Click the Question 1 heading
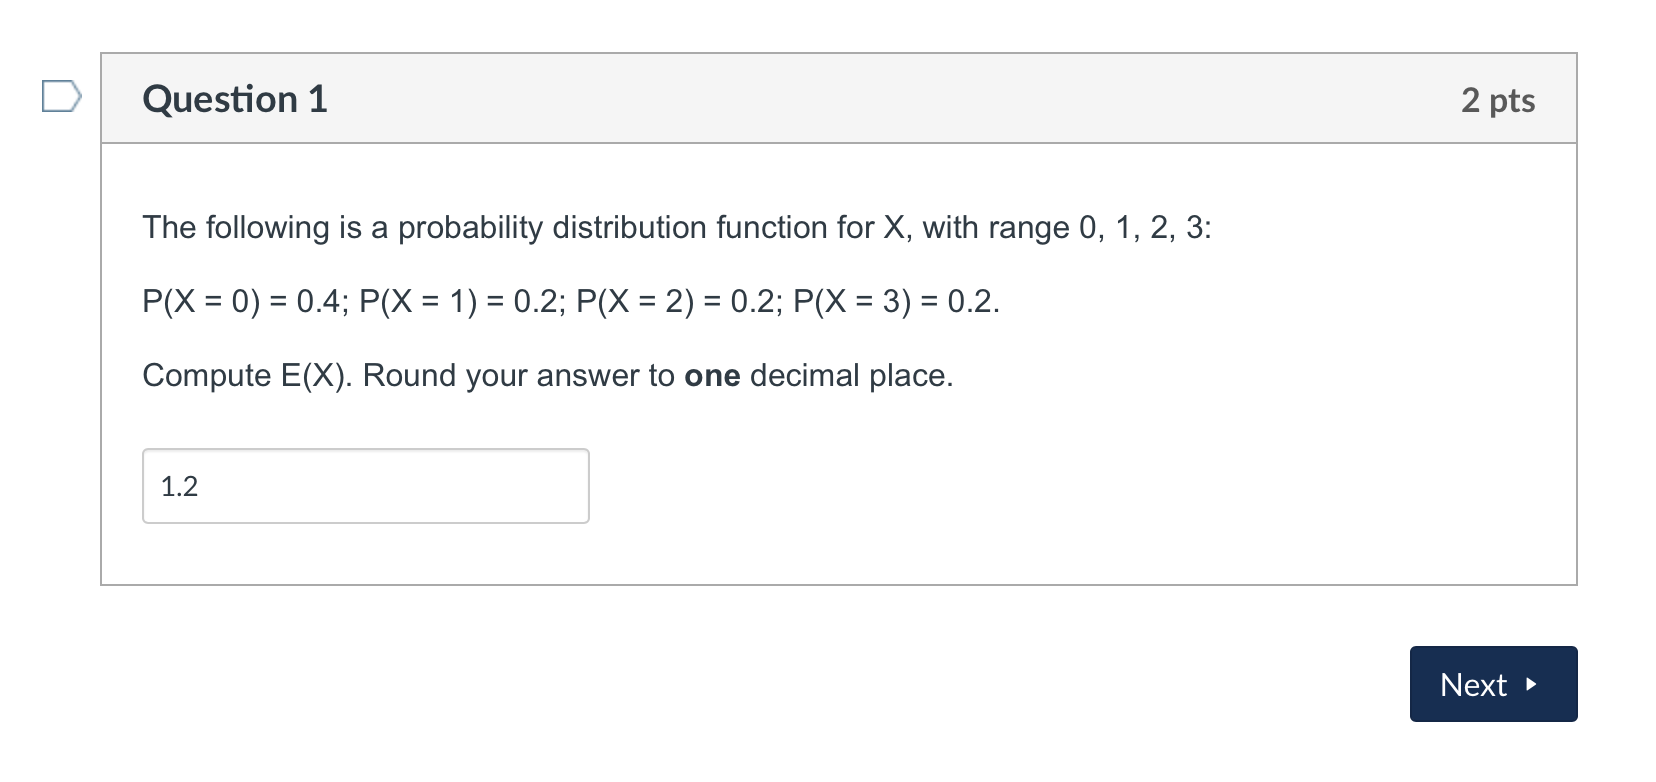Screen dimensions: 1656x782 (235, 99)
